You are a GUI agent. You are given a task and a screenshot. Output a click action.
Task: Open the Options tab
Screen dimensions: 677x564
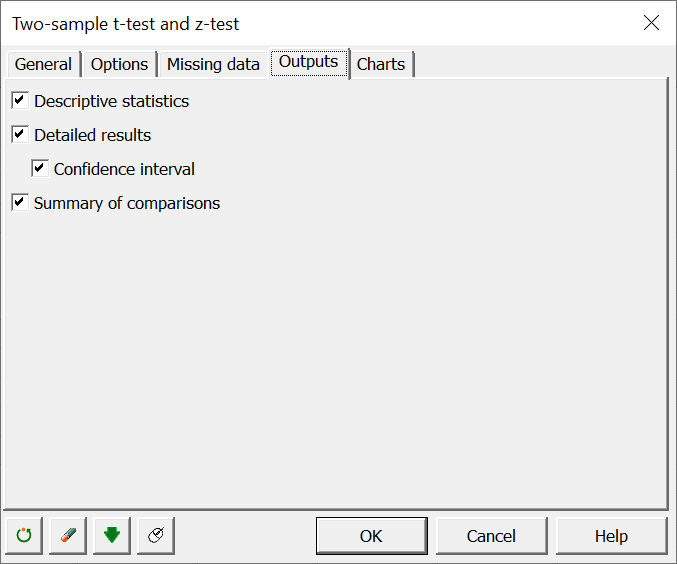click(x=120, y=64)
